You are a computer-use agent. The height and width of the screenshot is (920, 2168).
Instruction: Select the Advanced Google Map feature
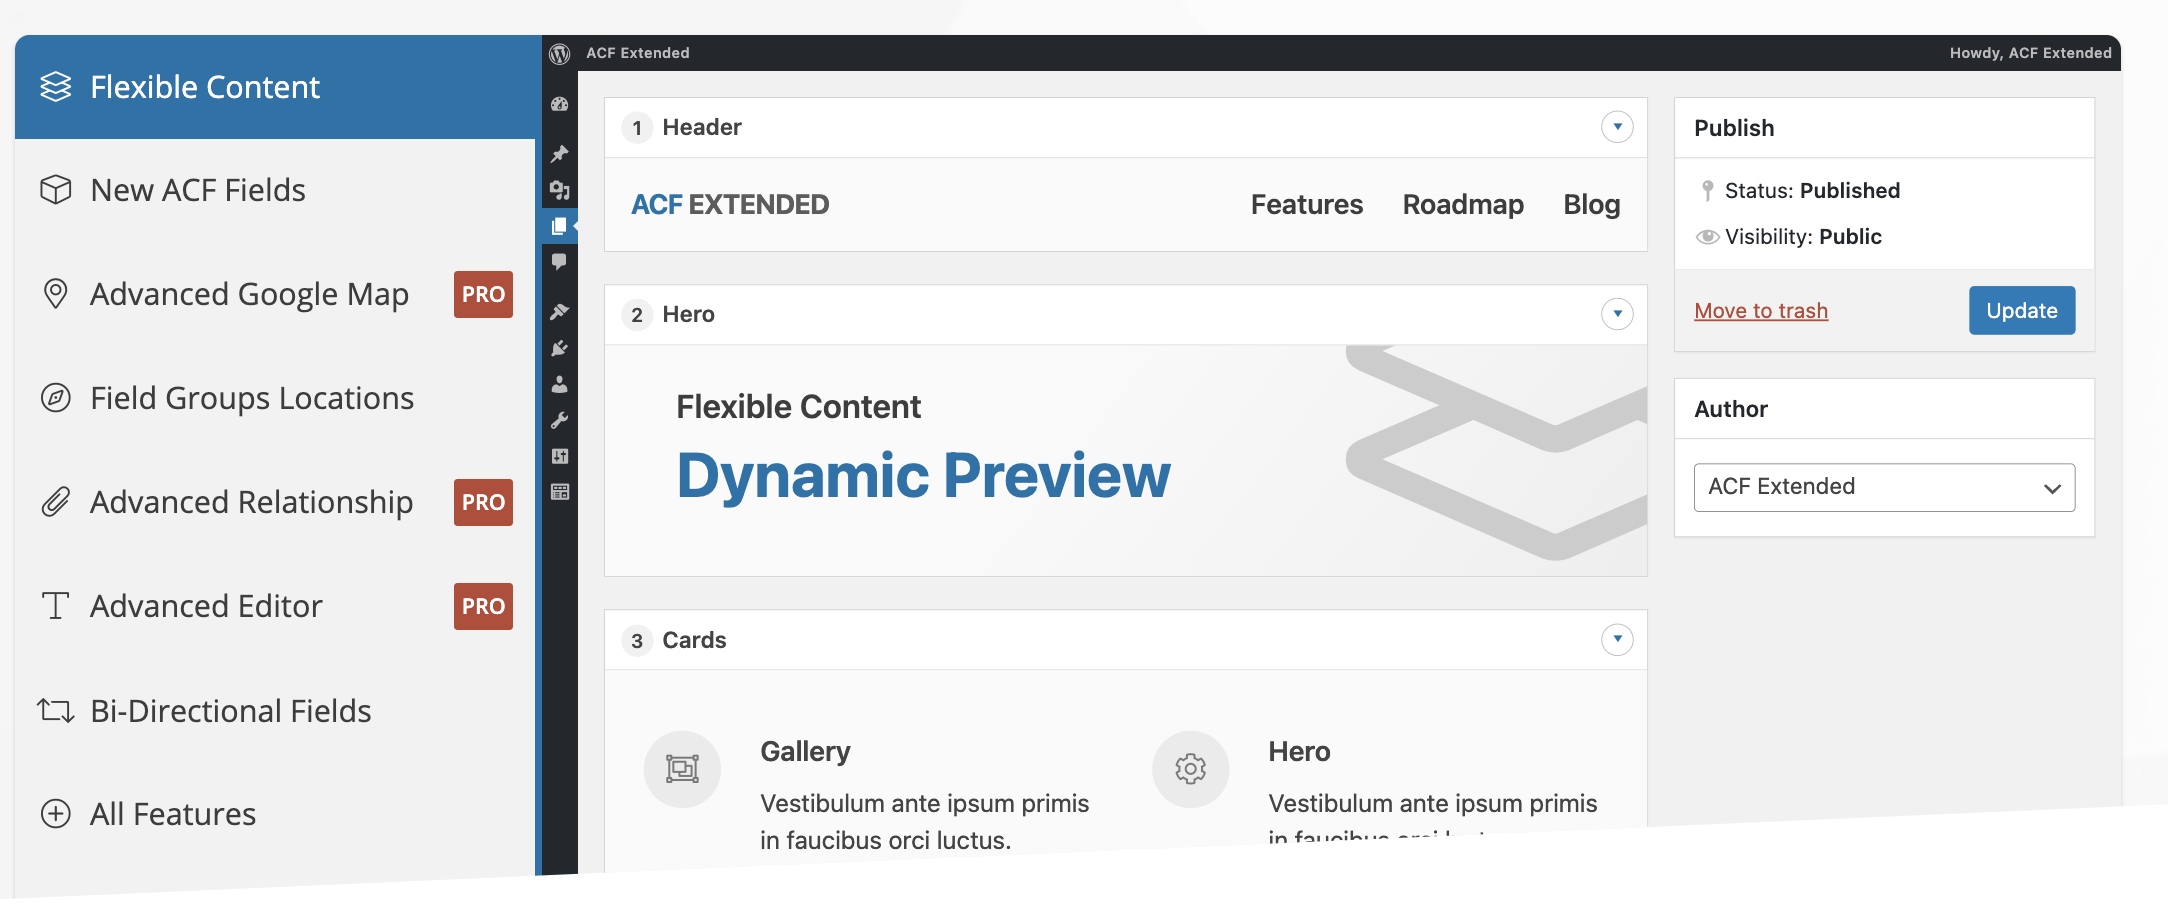point(249,294)
